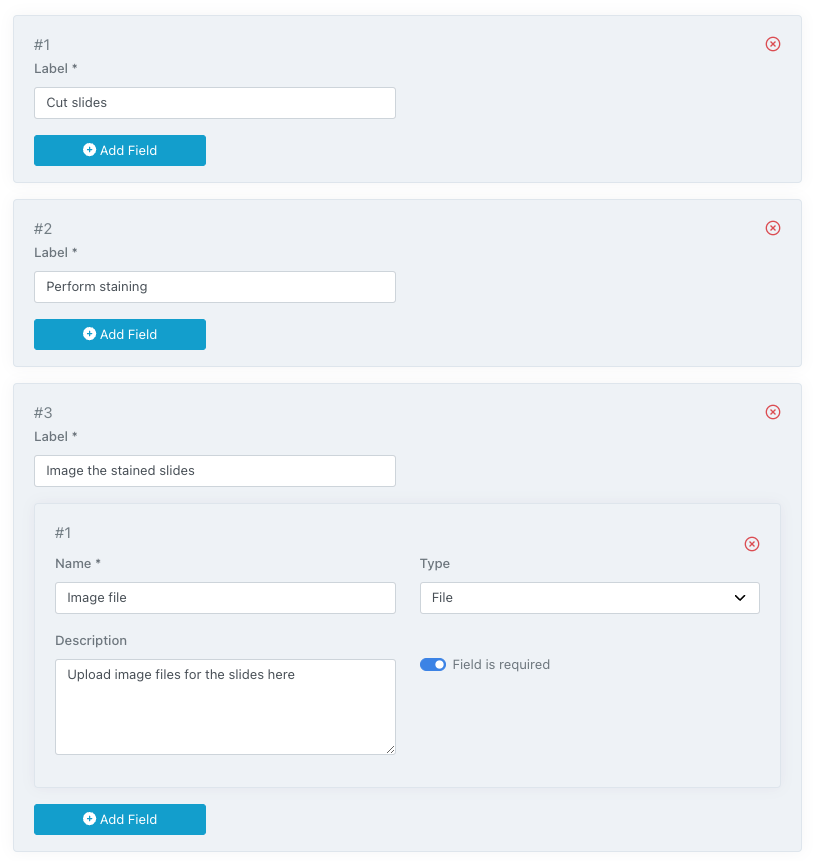Screen dimensions: 813x861
Task: Open the Type dropdown showing "File"
Action: (x=589, y=598)
